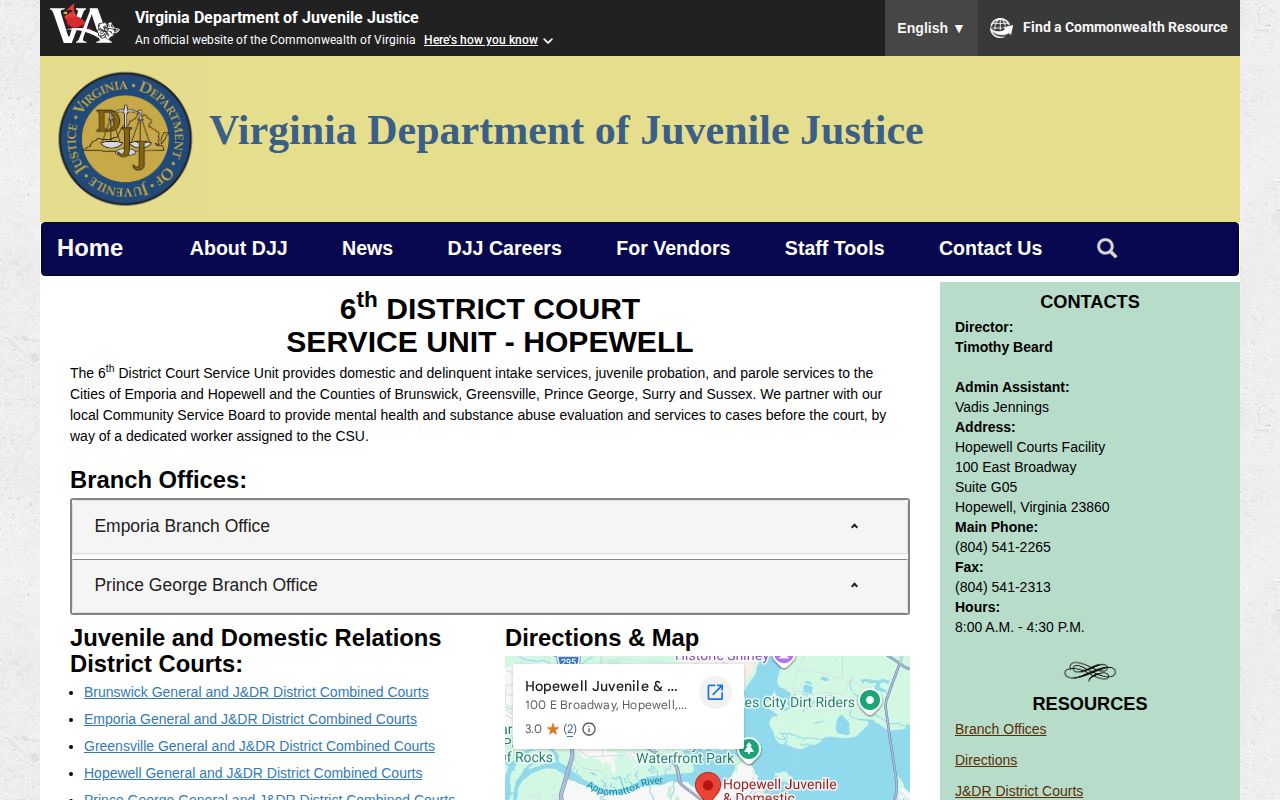Open Greensville General and J&DR Combined Courts link

pos(259,746)
